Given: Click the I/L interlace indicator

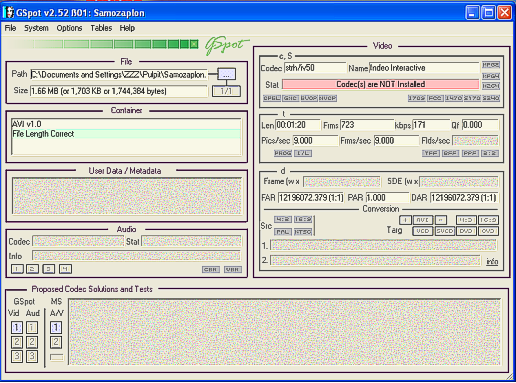Looking at the screenshot, I should click(303, 153).
